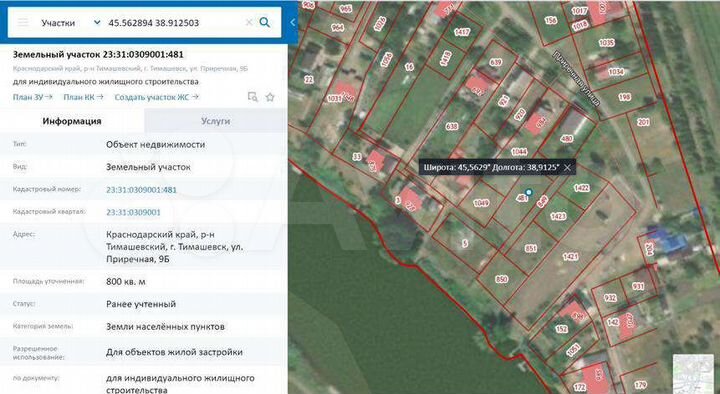Click the Ранее учтенный status value

(141, 304)
